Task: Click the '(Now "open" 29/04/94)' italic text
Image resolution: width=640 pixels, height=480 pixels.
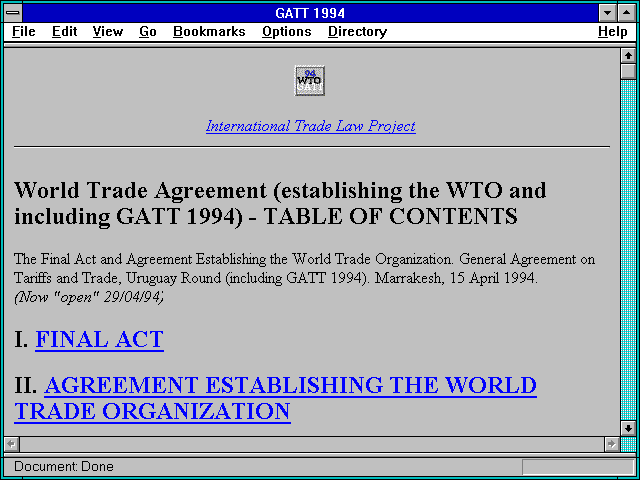Action: [89, 297]
